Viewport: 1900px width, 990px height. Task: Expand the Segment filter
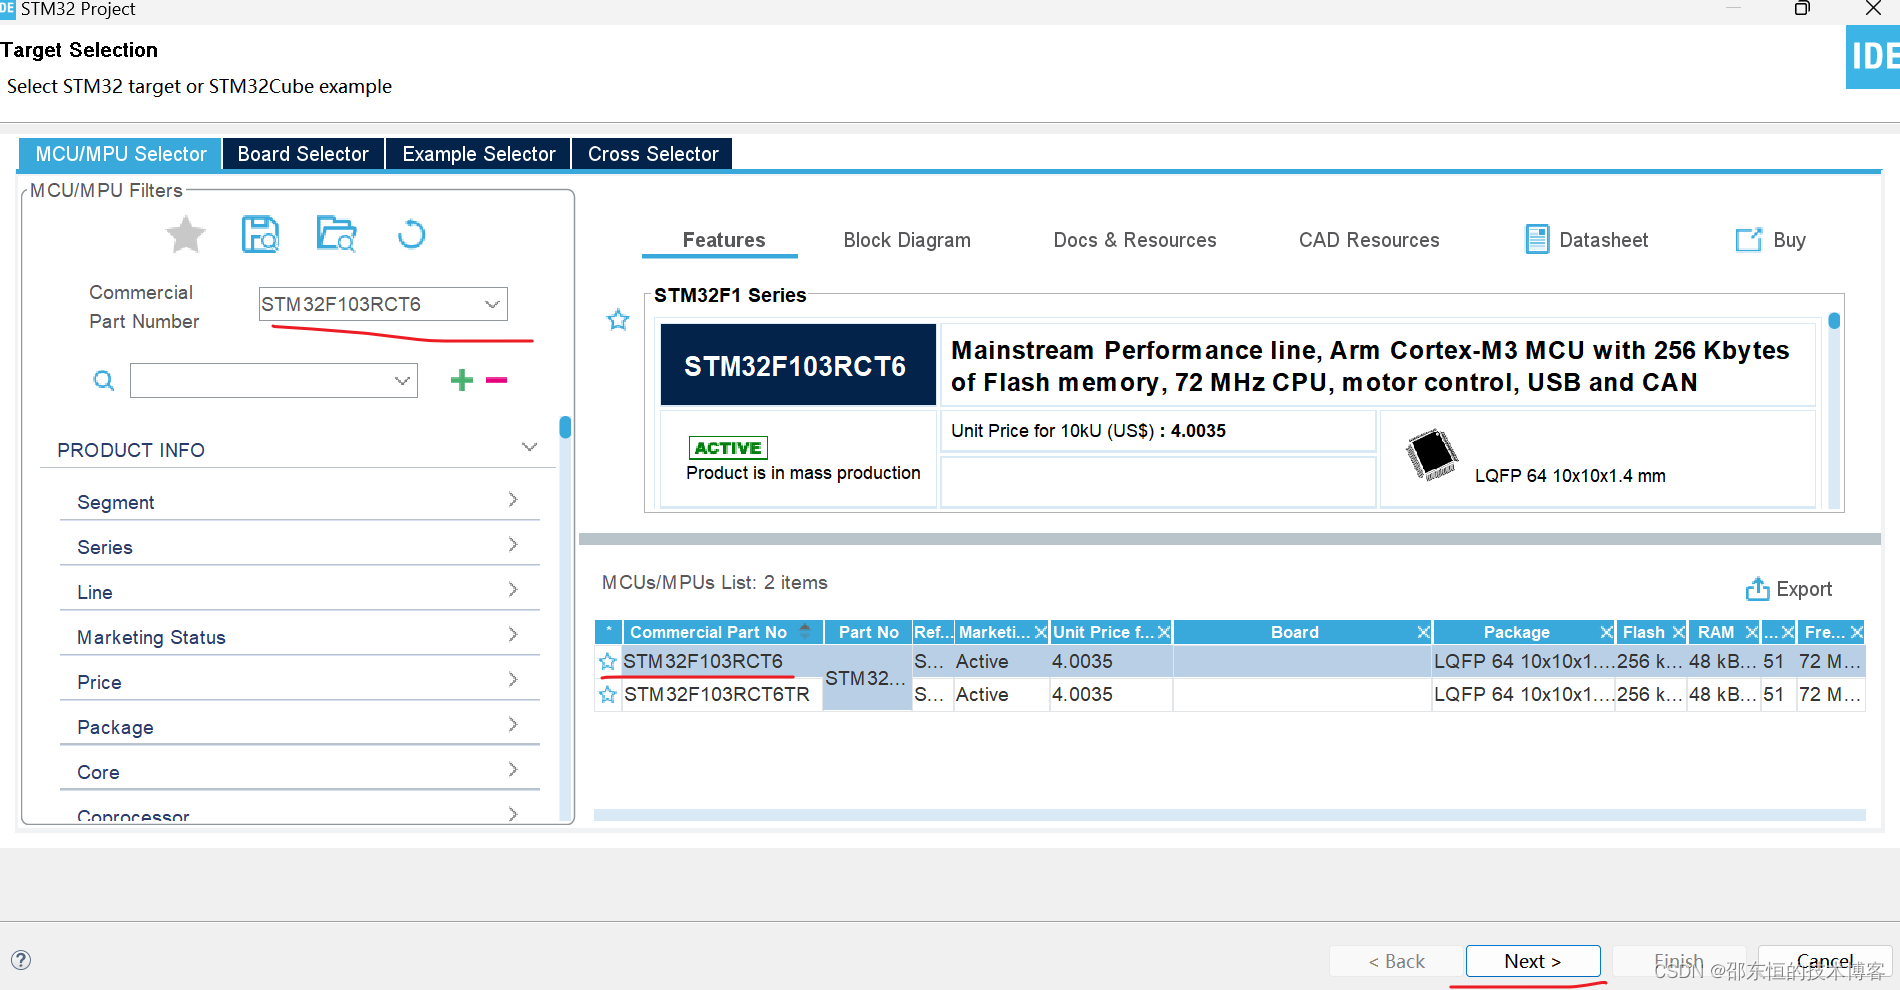[513, 499]
